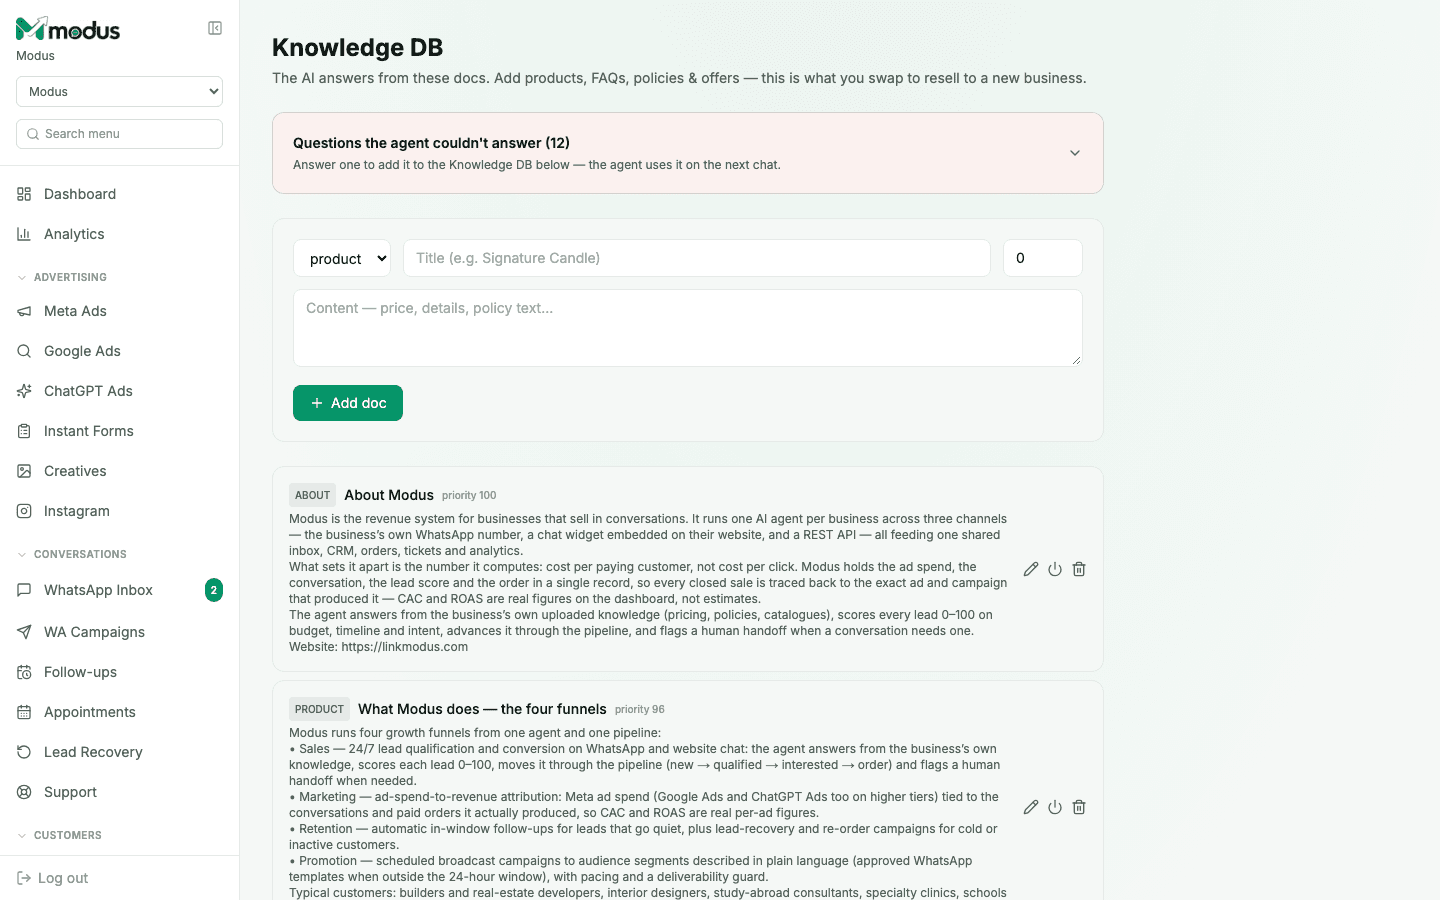Click the Support lifebuoy icon
The image size is (1440, 900).
24,792
